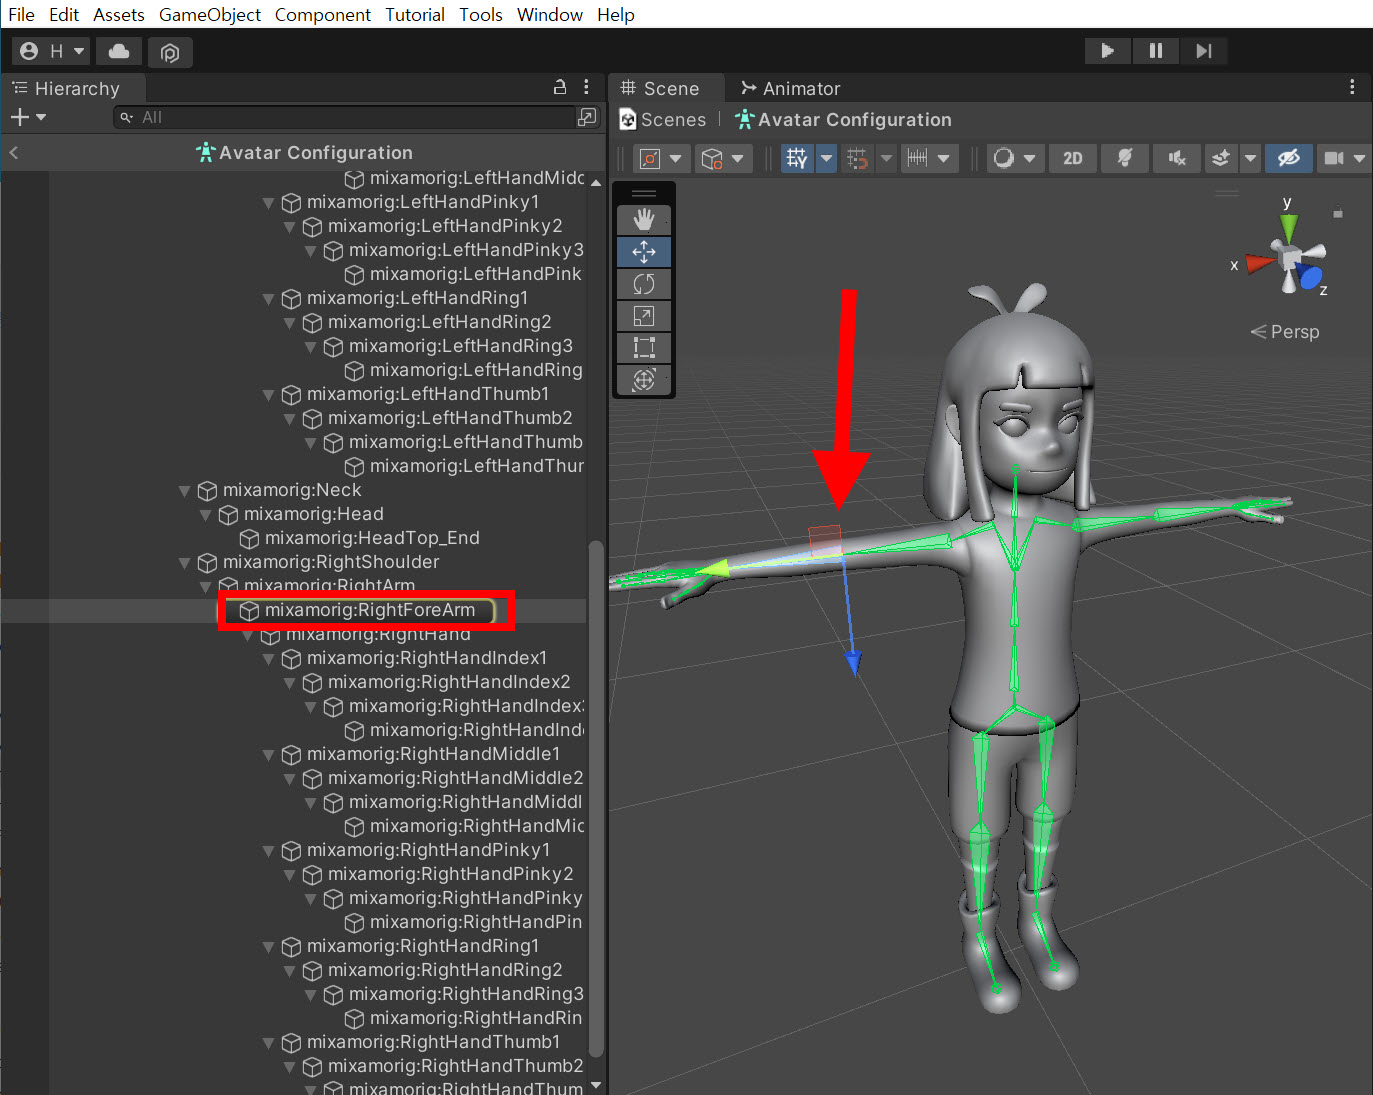The image size is (1373, 1095).
Task: Collapse mixamorig:RightHandIndex1 tree item
Action: click(268, 659)
